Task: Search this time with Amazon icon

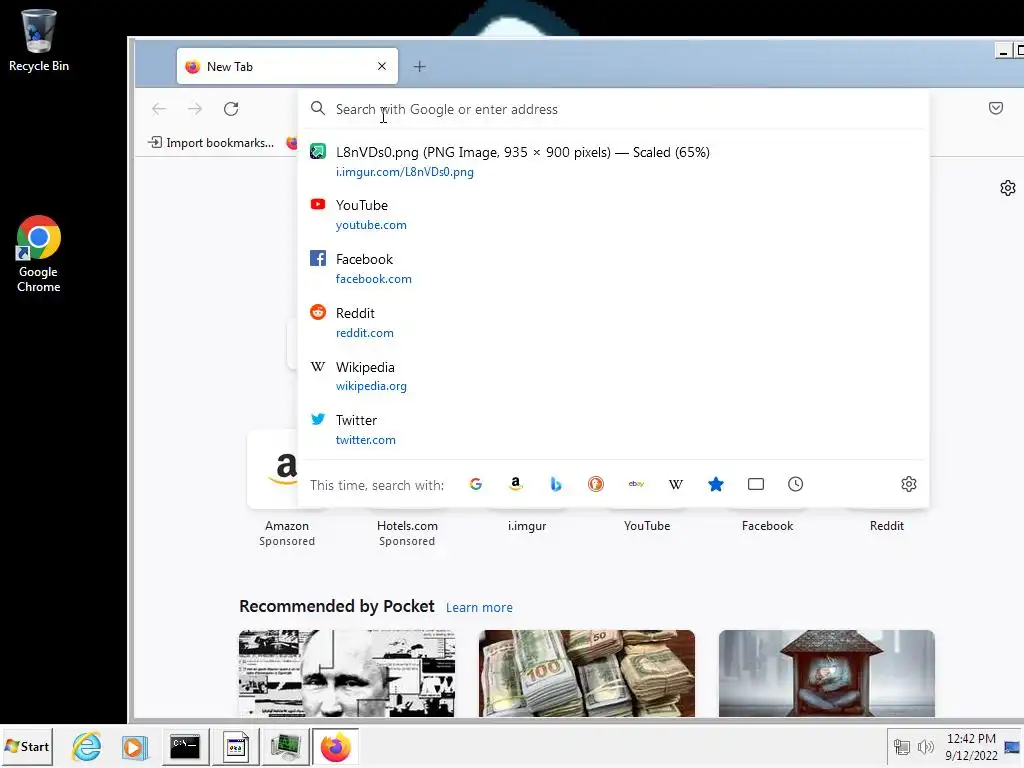Action: (515, 484)
